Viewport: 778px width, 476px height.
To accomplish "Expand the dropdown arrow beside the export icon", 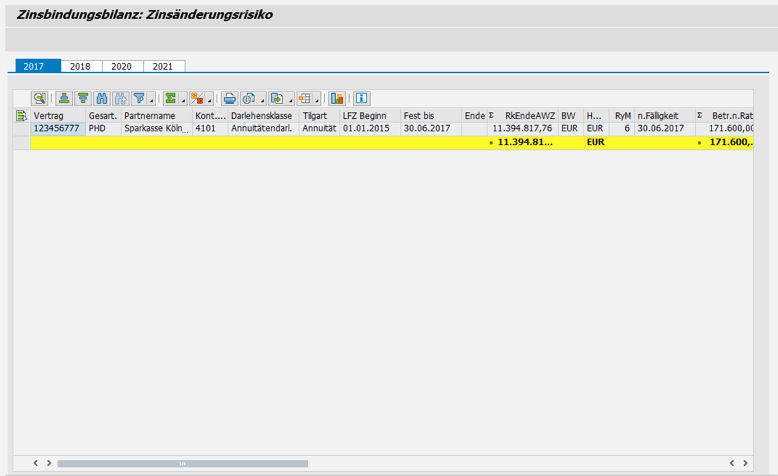I will (x=289, y=99).
